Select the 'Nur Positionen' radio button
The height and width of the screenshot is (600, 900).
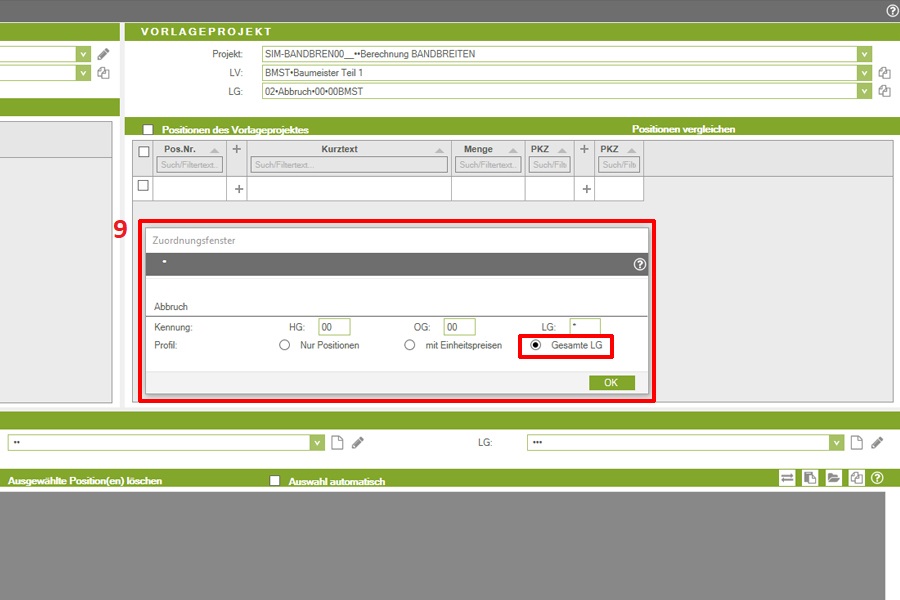285,345
